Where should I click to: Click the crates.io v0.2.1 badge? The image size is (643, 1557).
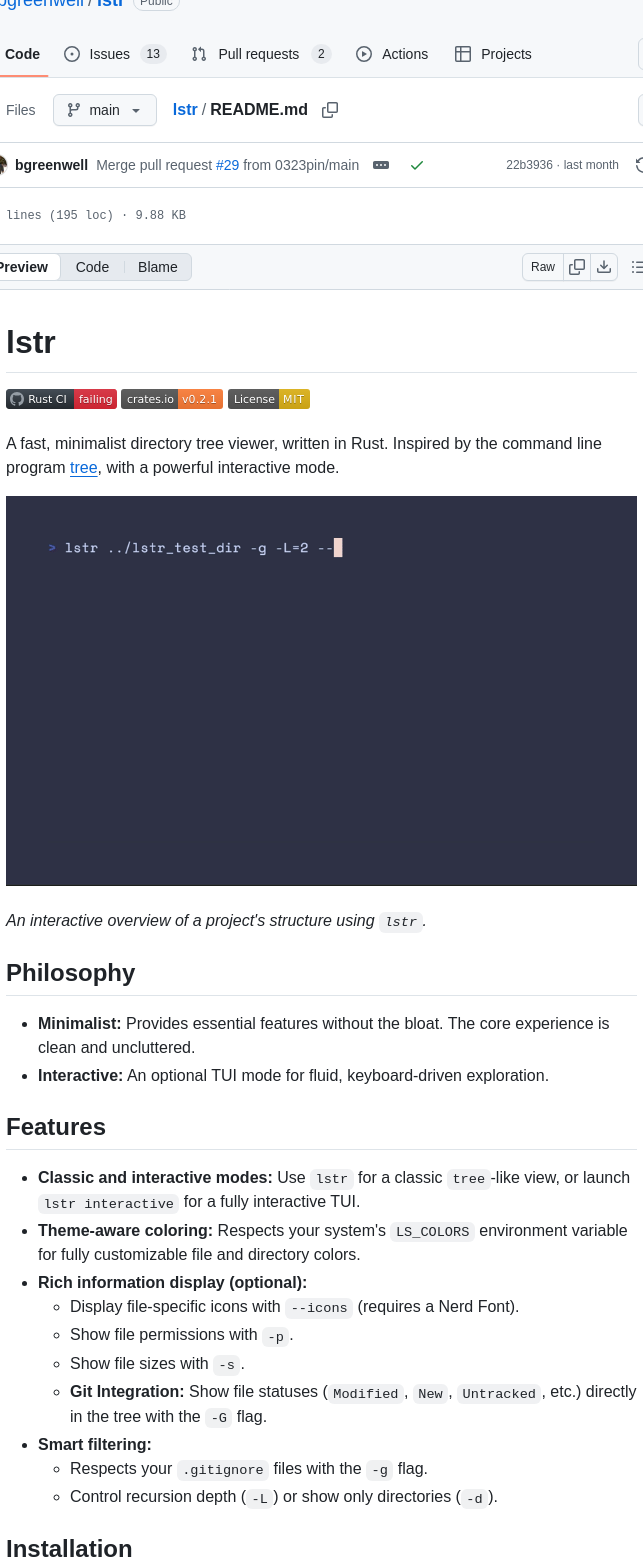click(x=172, y=399)
